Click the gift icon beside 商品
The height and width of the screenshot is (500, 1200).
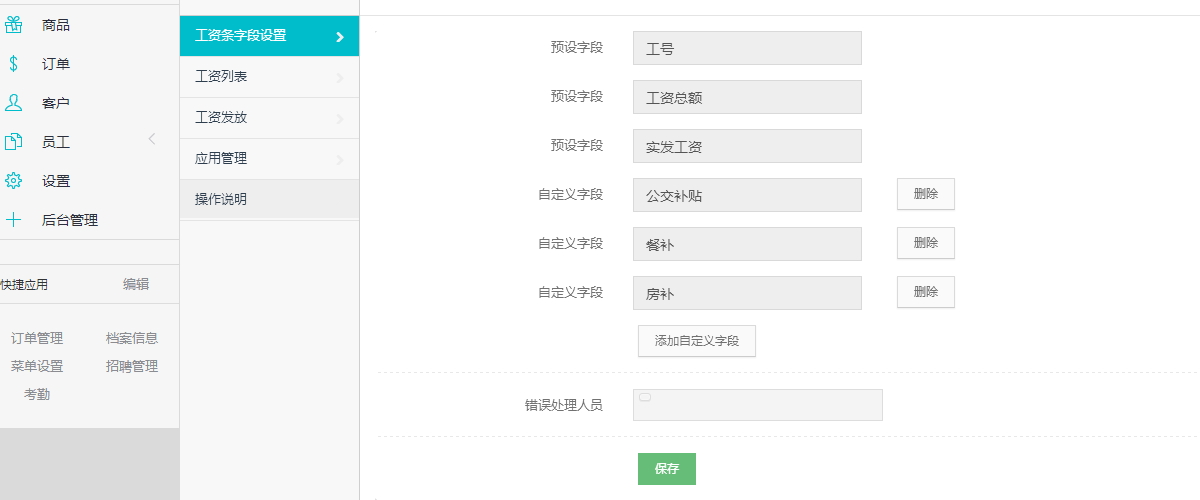point(14,25)
